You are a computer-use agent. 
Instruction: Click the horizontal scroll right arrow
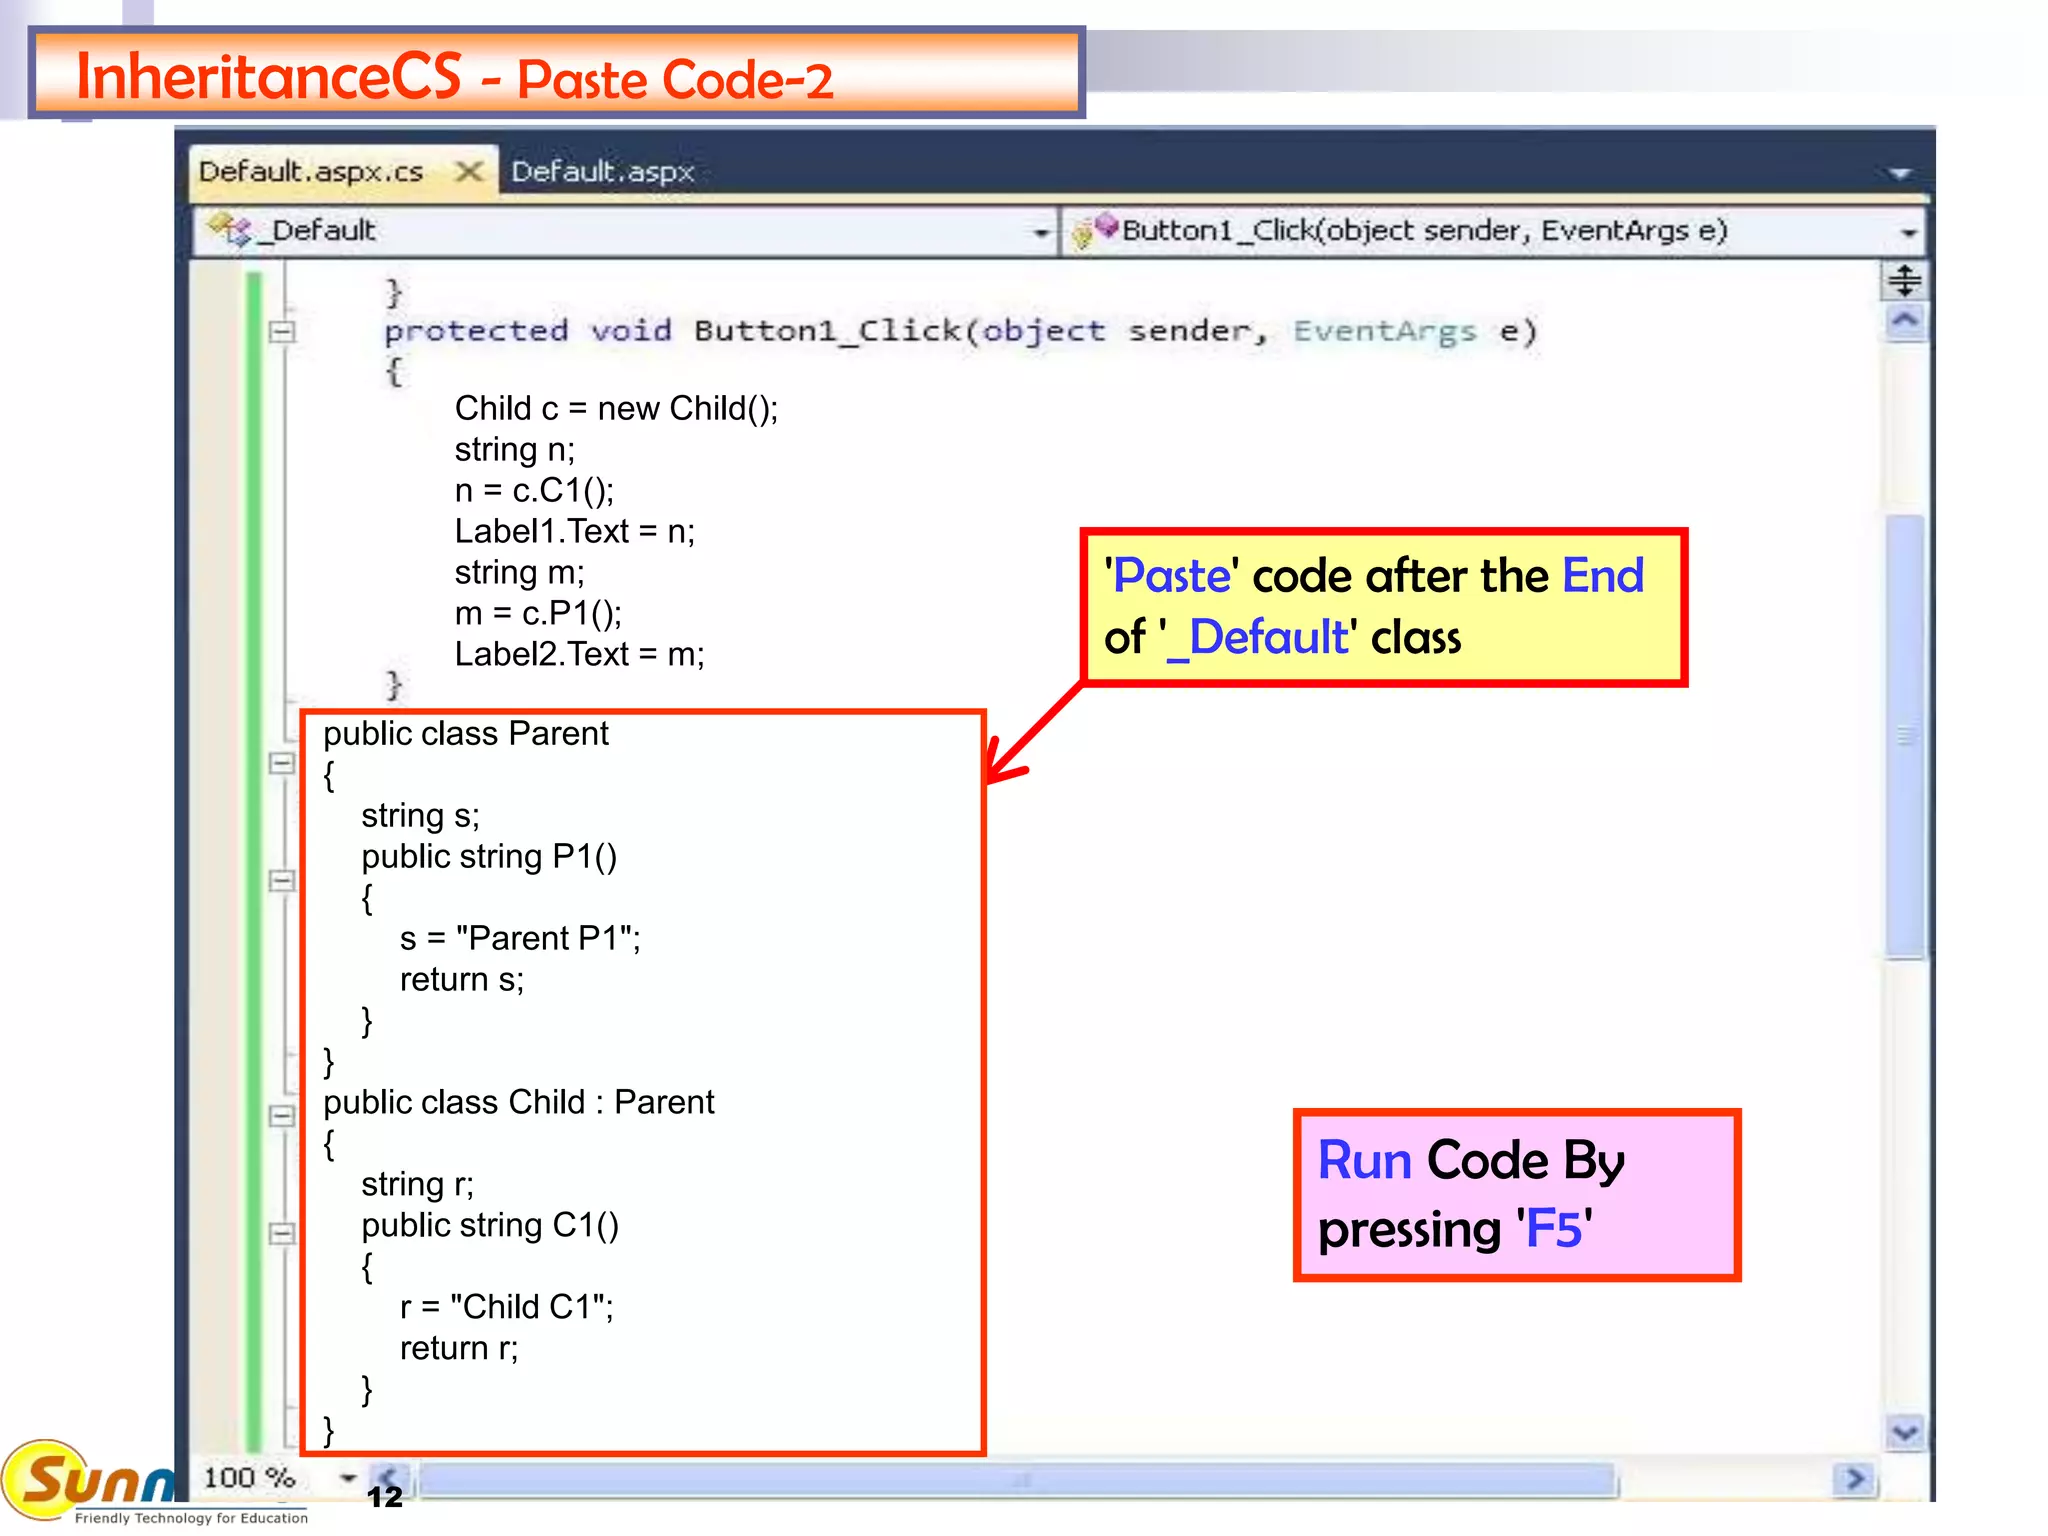pyautogui.click(x=1855, y=1478)
